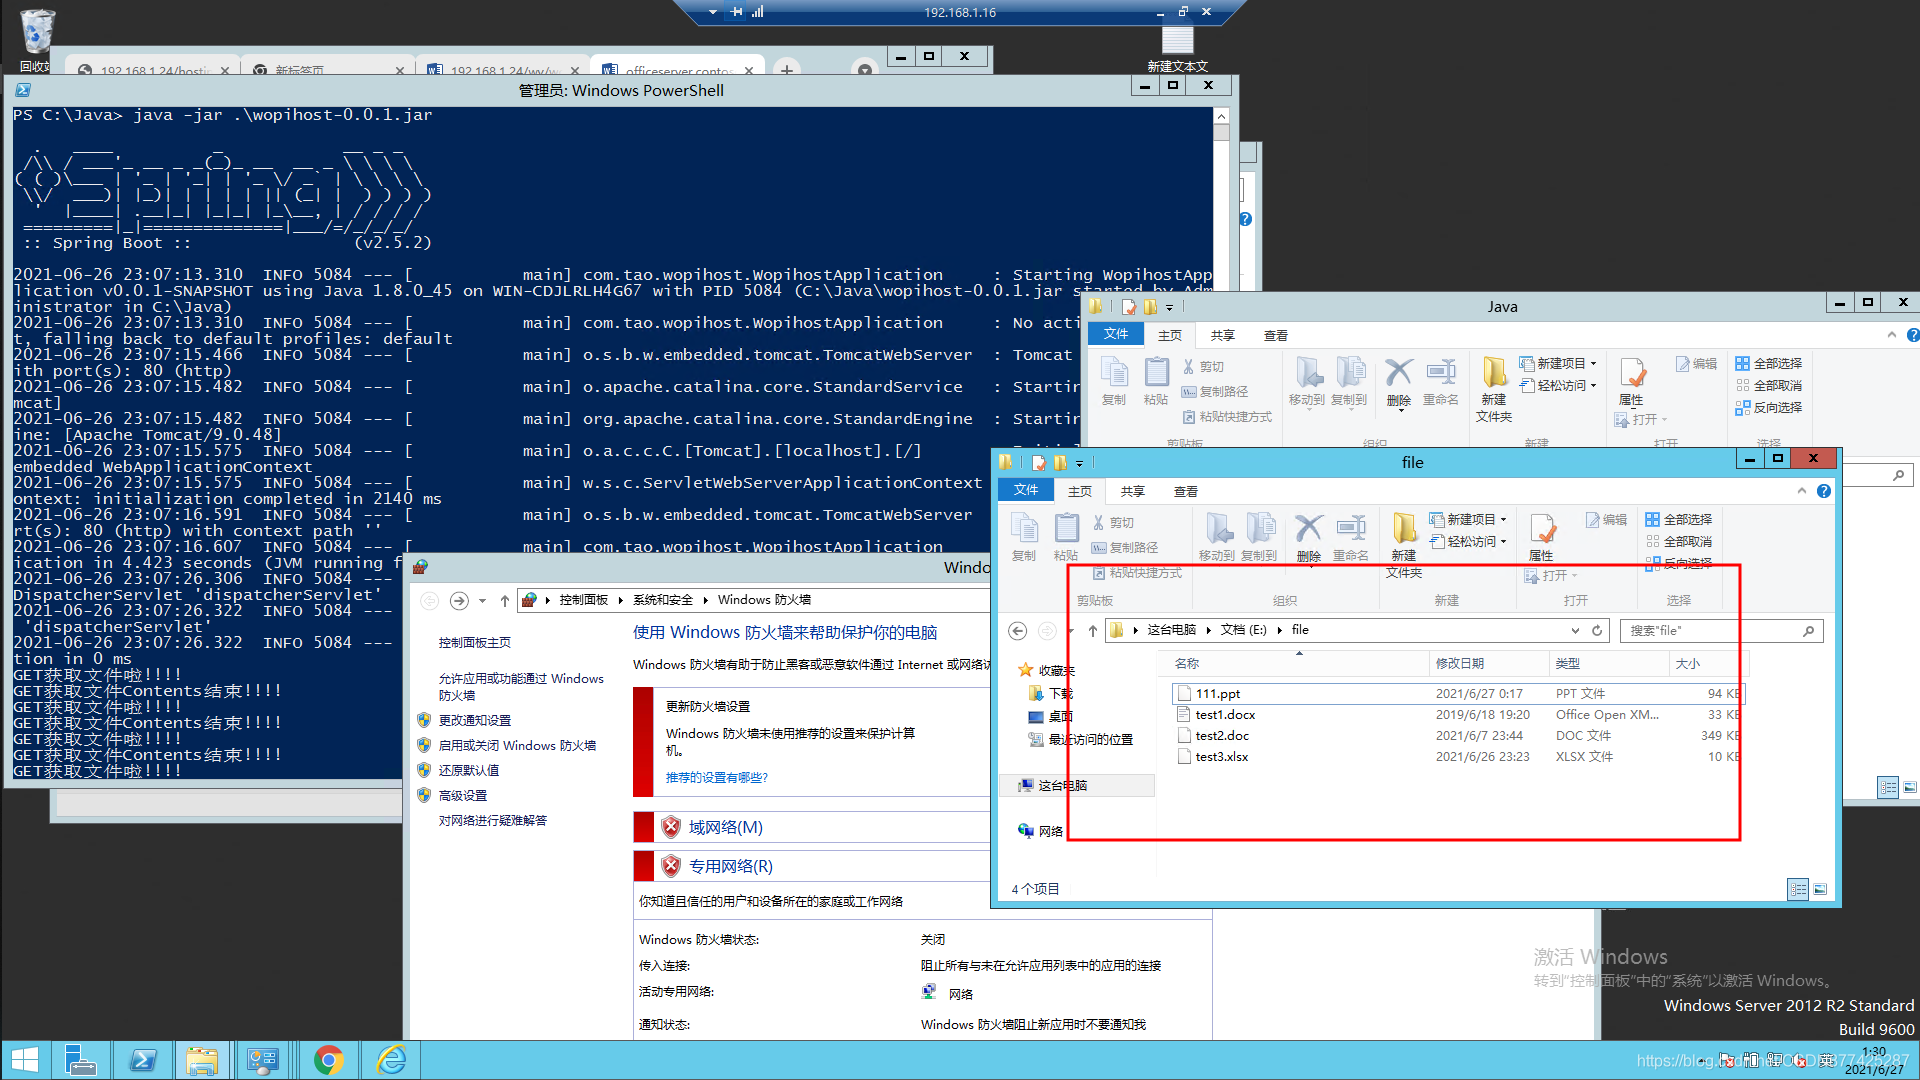Click Advanced settings link
The height and width of the screenshot is (1080, 1920).
coord(463,795)
